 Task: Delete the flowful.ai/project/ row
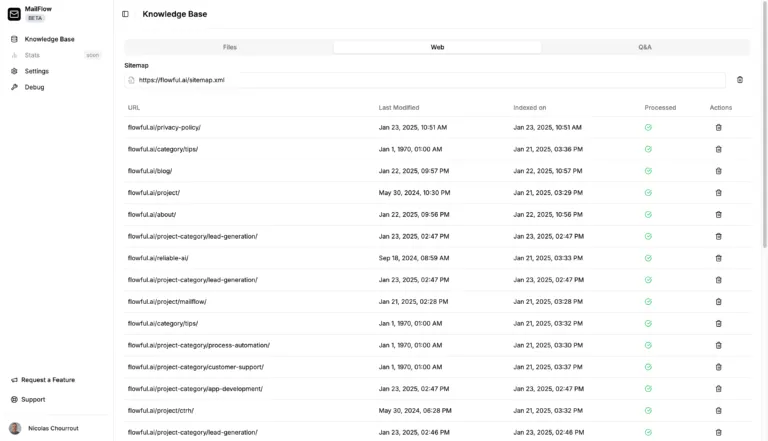coord(718,193)
